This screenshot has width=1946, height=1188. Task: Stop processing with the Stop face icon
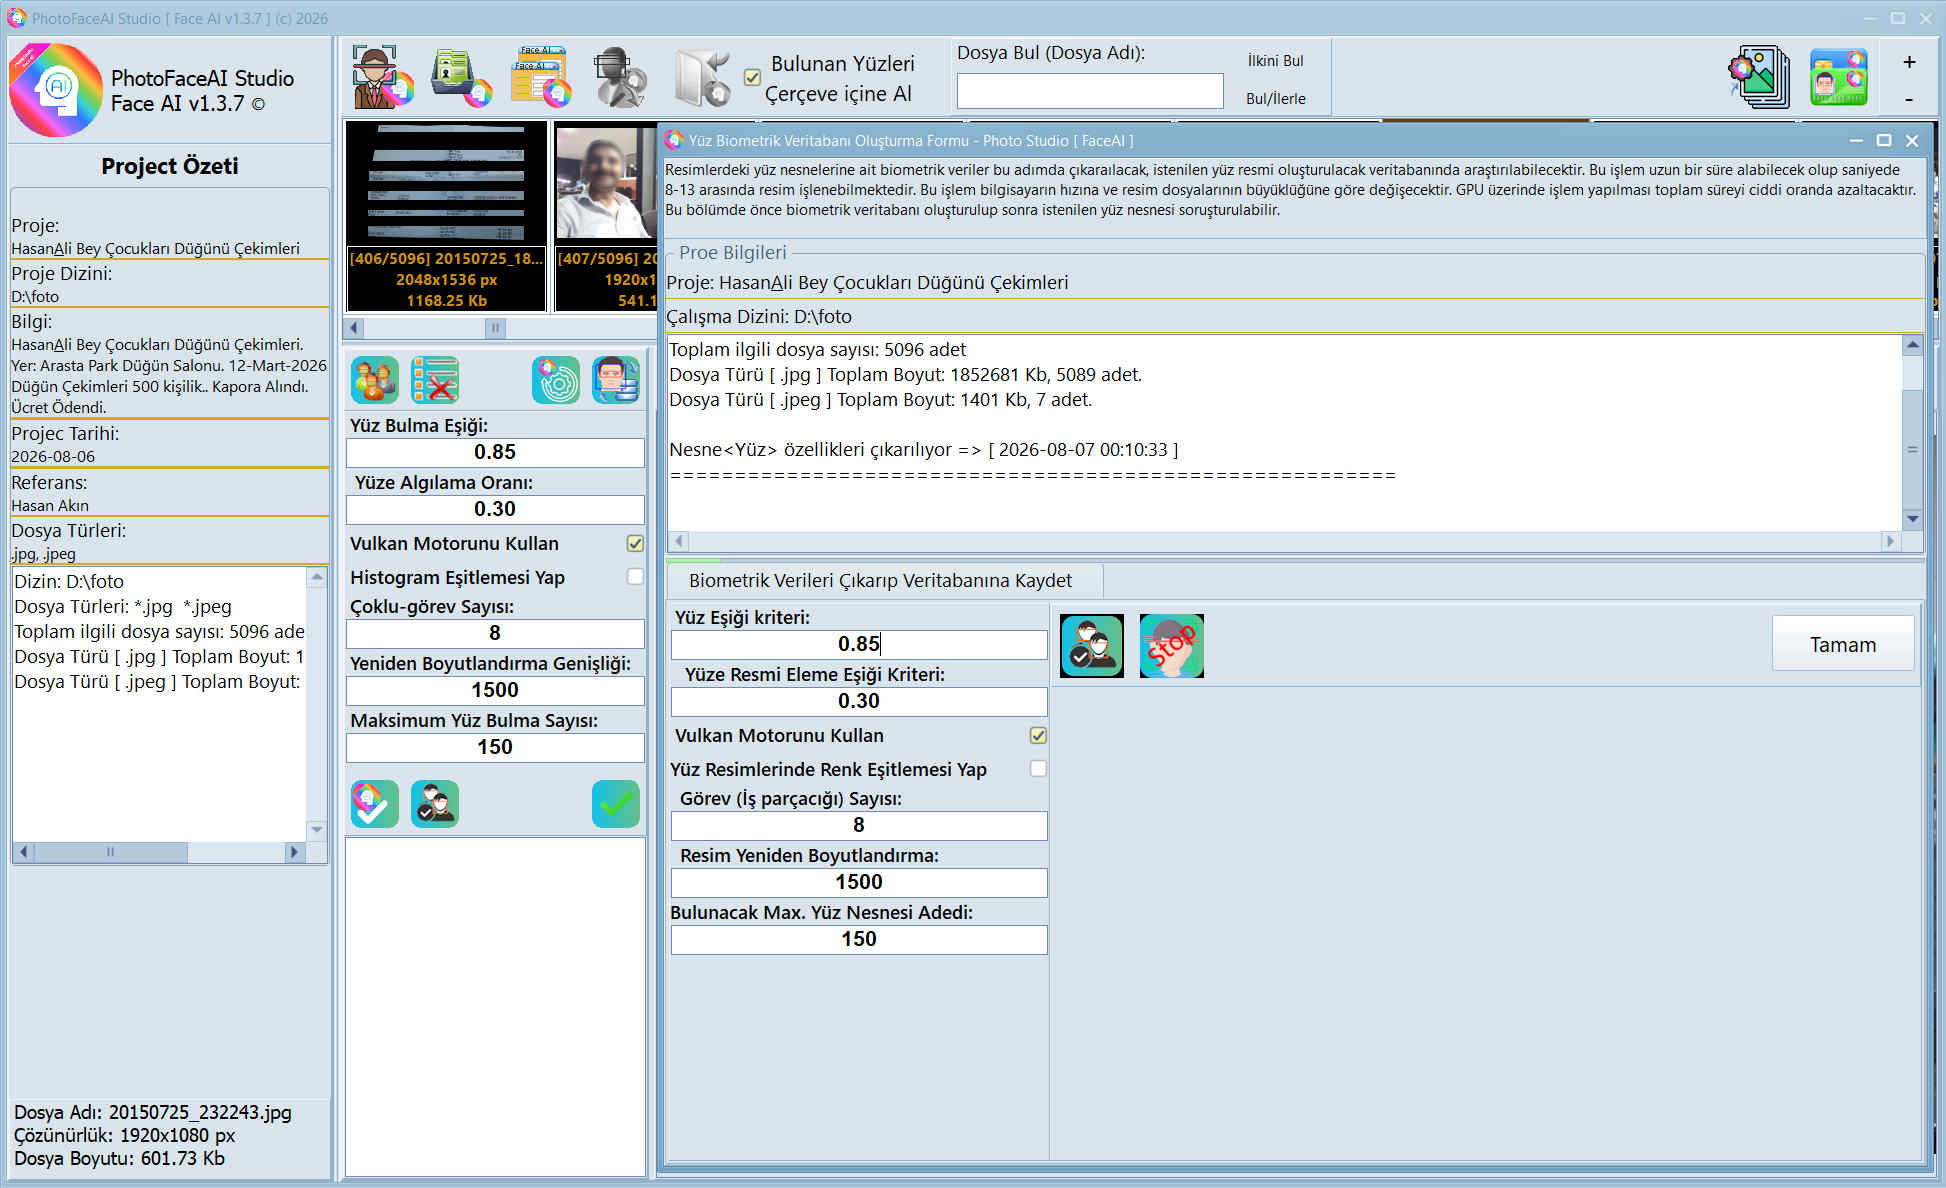tap(1172, 646)
